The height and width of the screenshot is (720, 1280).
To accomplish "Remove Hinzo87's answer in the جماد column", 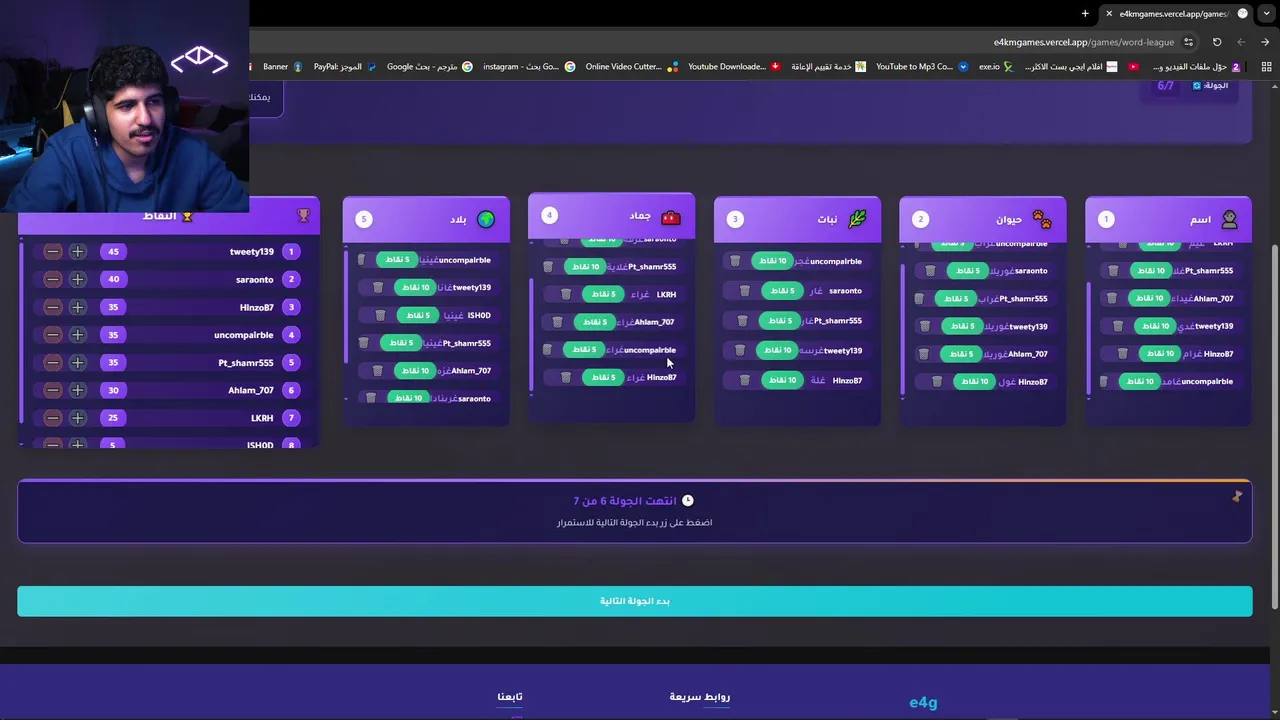I will coord(566,378).
